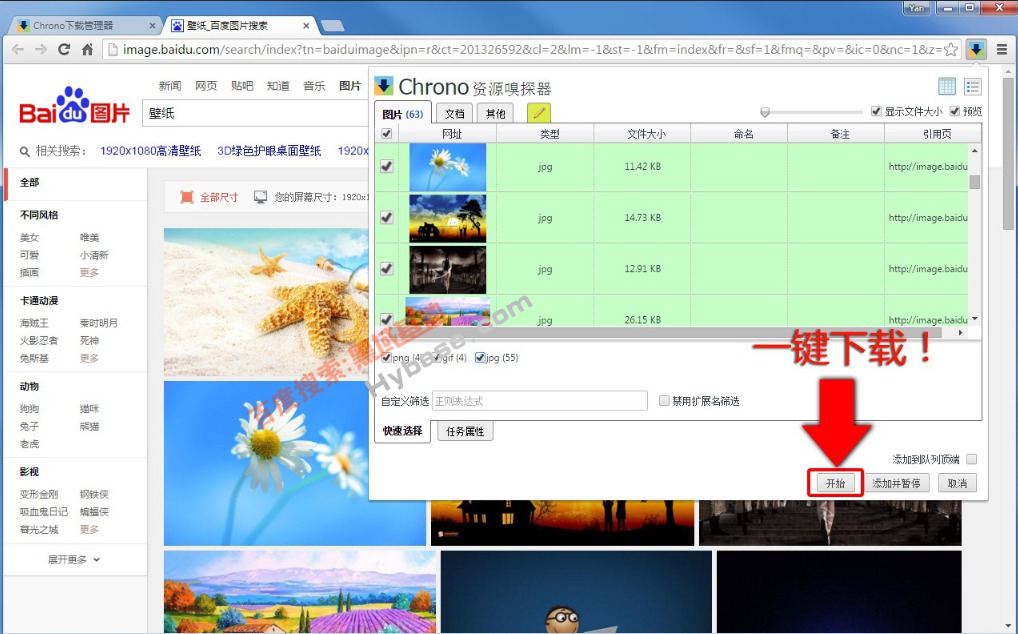Bookmark this page with the star icon

[x=950, y=49]
